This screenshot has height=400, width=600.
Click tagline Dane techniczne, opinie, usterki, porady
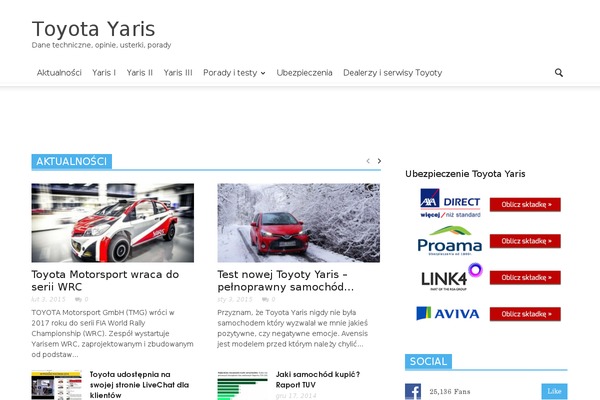tap(101, 45)
